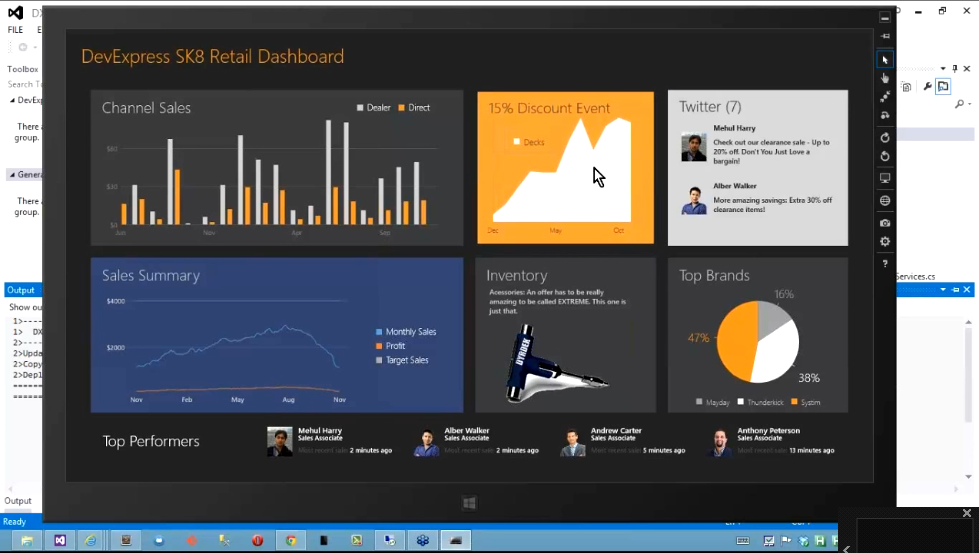Open File Explorer from the taskbar
The image size is (979, 553).
(x=27, y=541)
